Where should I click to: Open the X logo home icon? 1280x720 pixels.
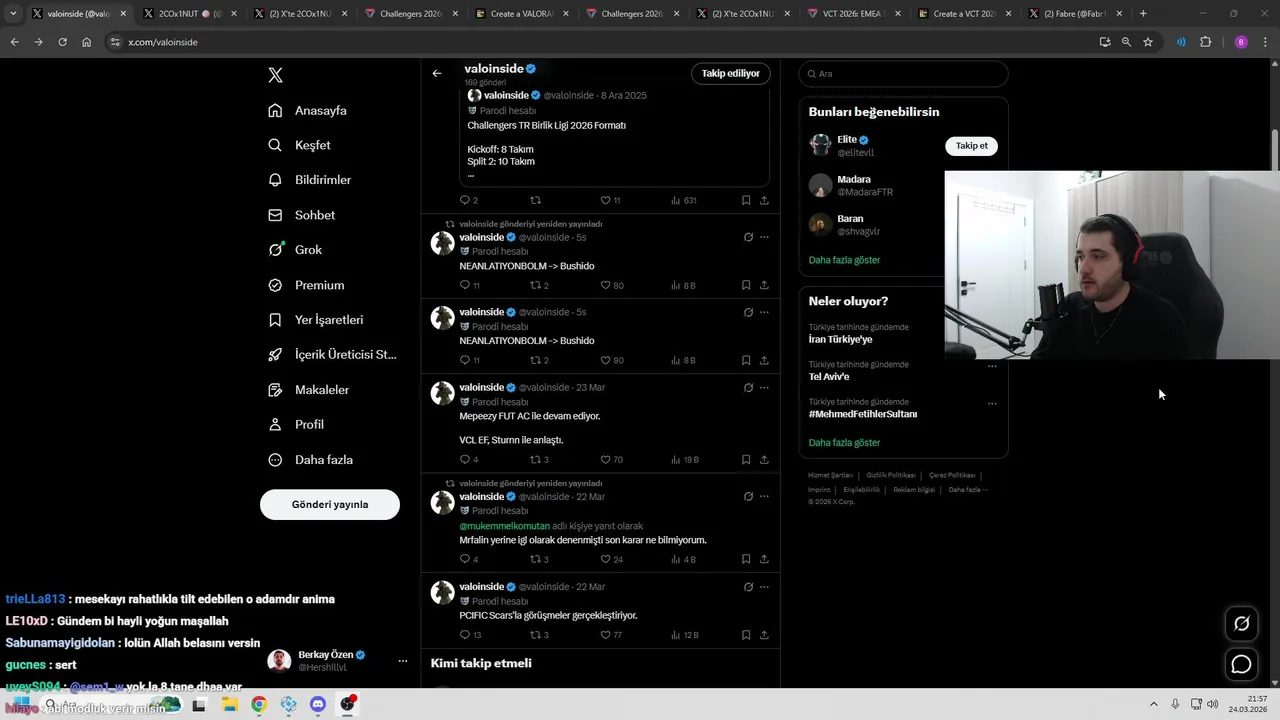tap(276, 75)
